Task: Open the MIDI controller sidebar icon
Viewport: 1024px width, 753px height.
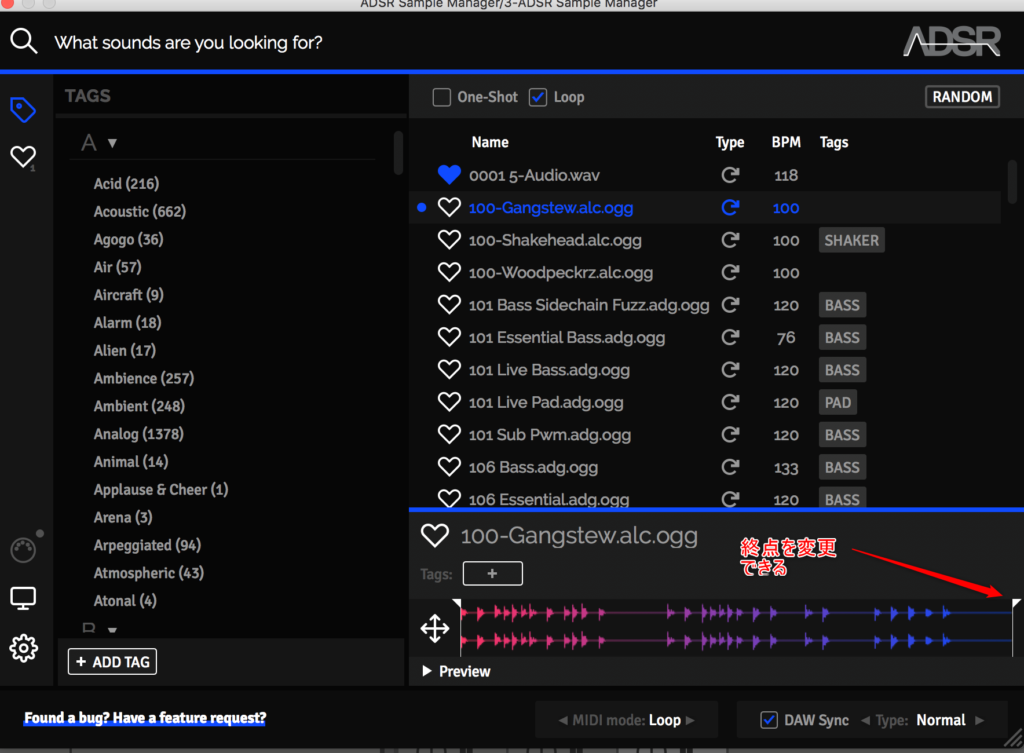Action: 23,550
